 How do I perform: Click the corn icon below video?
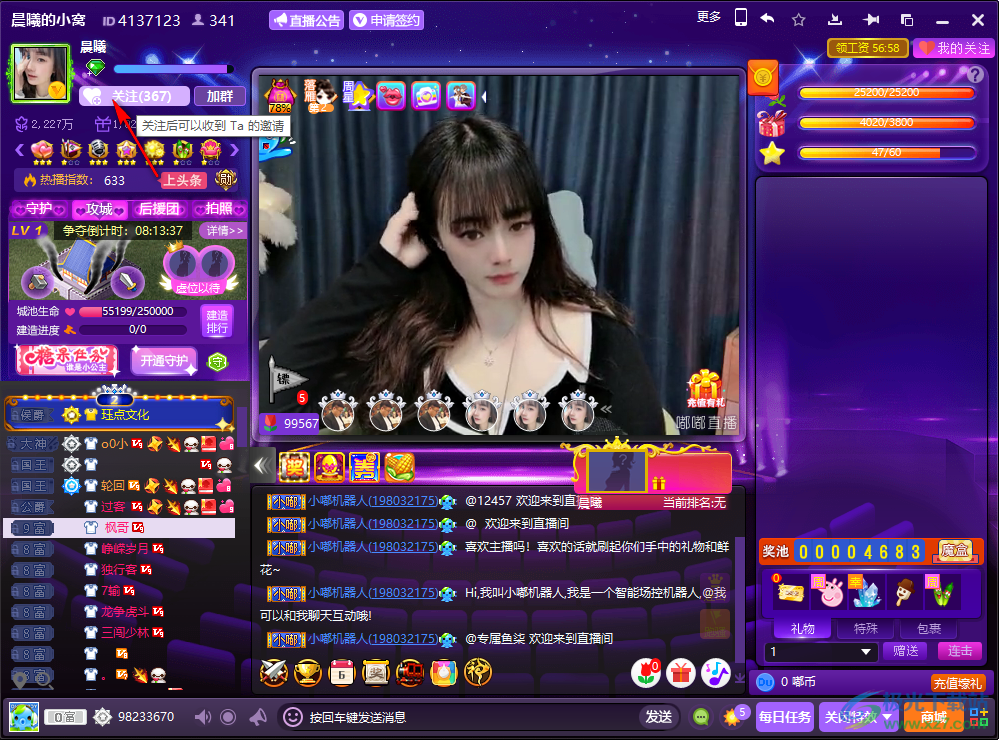399,467
